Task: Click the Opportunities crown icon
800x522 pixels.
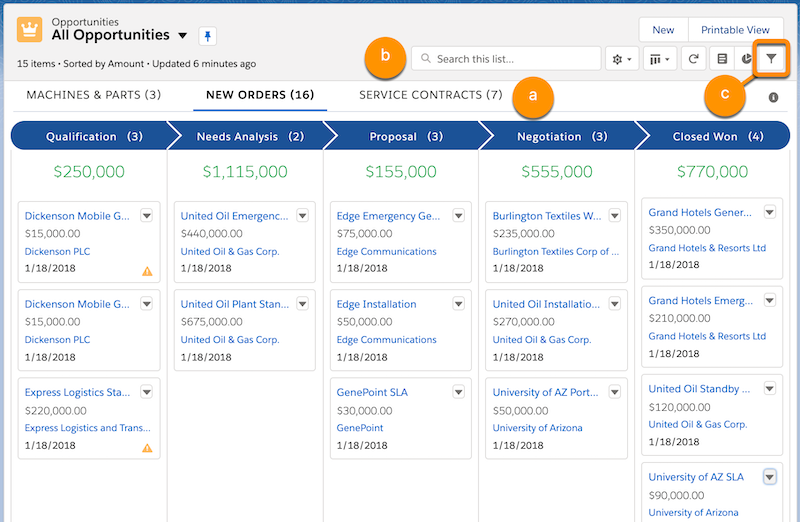Action: point(30,29)
